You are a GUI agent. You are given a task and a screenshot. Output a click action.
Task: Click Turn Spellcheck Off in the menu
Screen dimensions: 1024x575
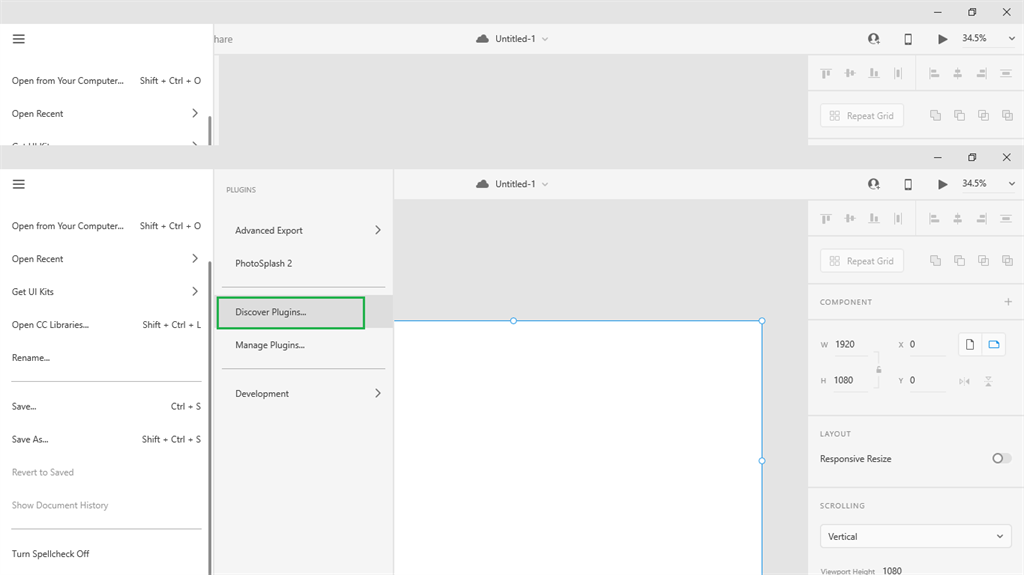tap(51, 554)
